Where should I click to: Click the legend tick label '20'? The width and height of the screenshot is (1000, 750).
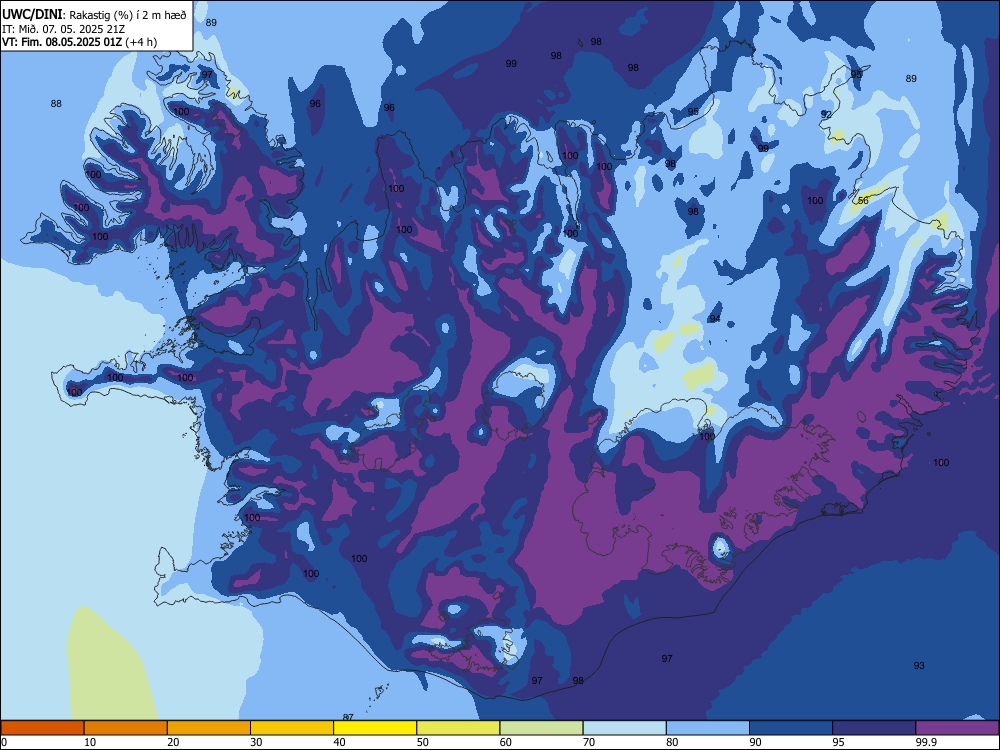(x=173, y=742)
